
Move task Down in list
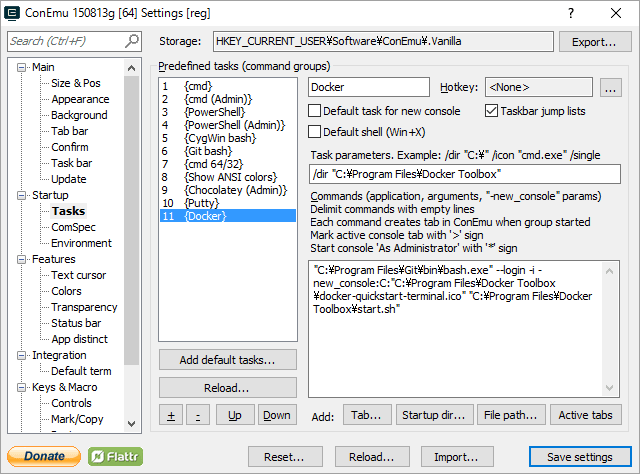tap(277, 415)
